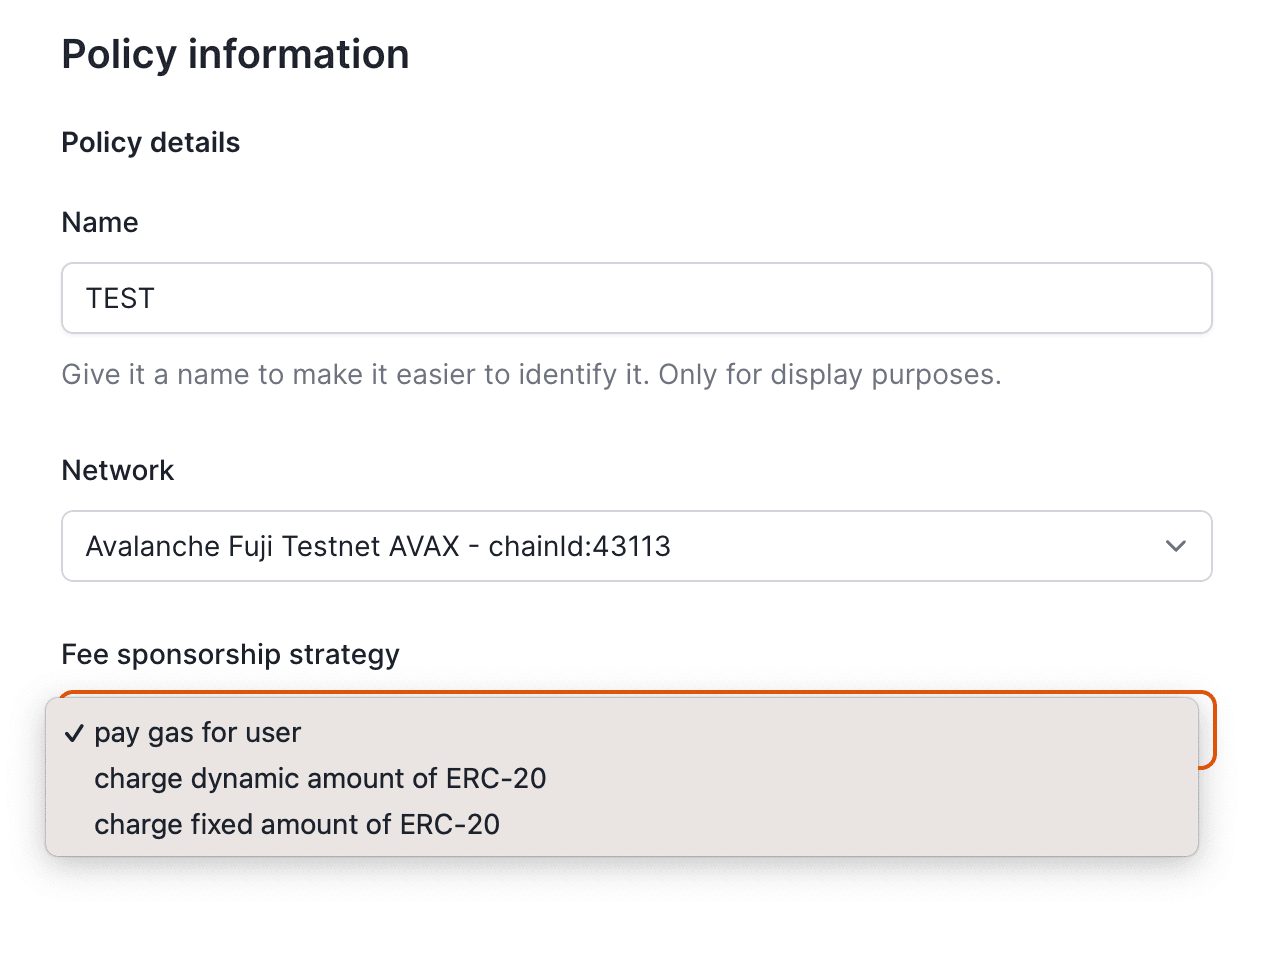Image resolution: width=1264 pixels, height=954 pixels.
Task: Click the Policy details subheading
Action: [151, 142]
